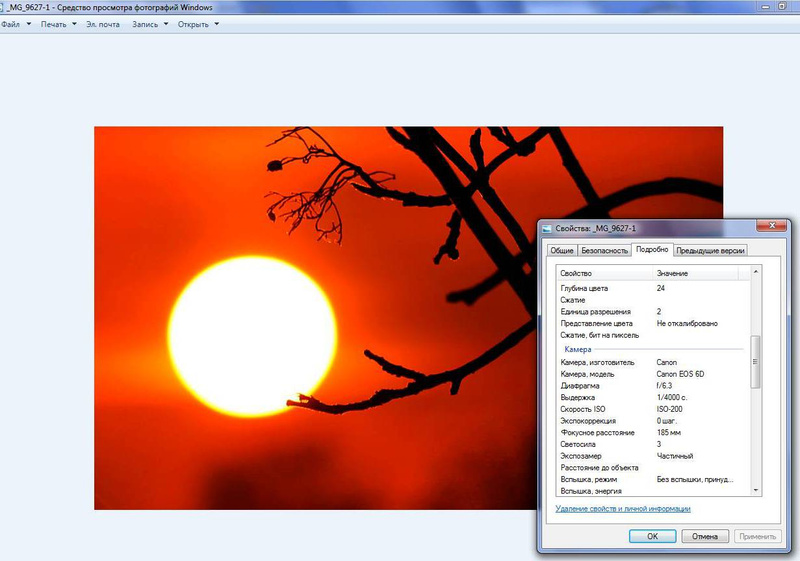This screenshot has height=561, width=800.
Task: Open the Файл menu
Action: tap(12, 24)
